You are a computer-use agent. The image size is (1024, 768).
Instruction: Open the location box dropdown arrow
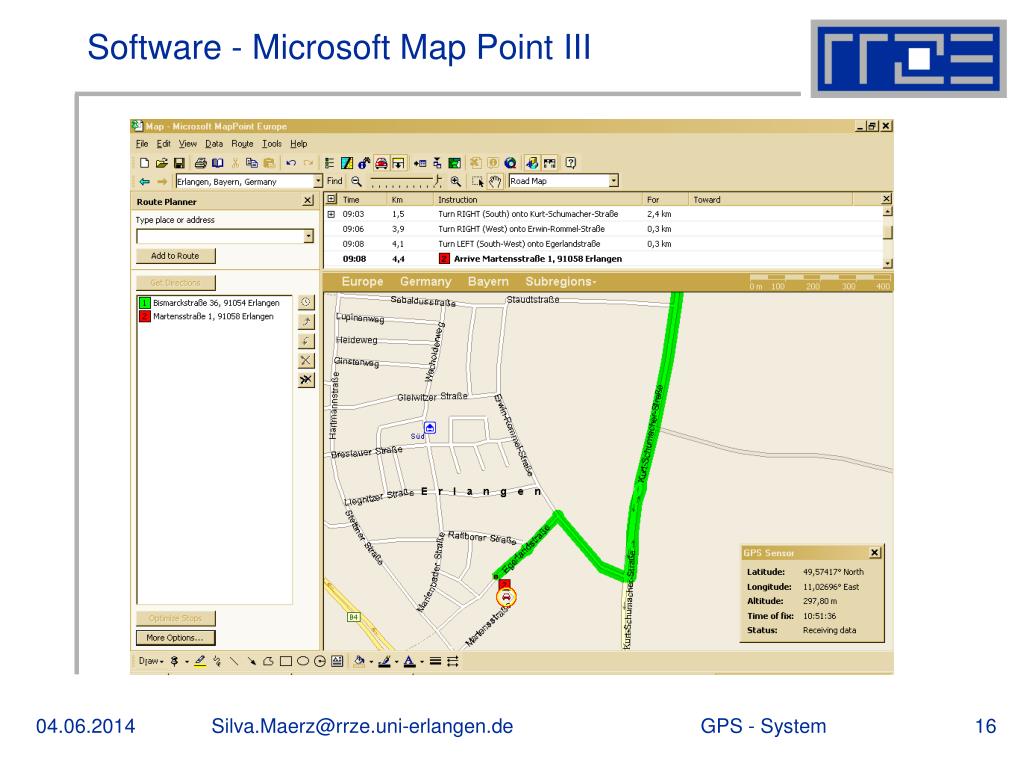(x=318, y=181)
